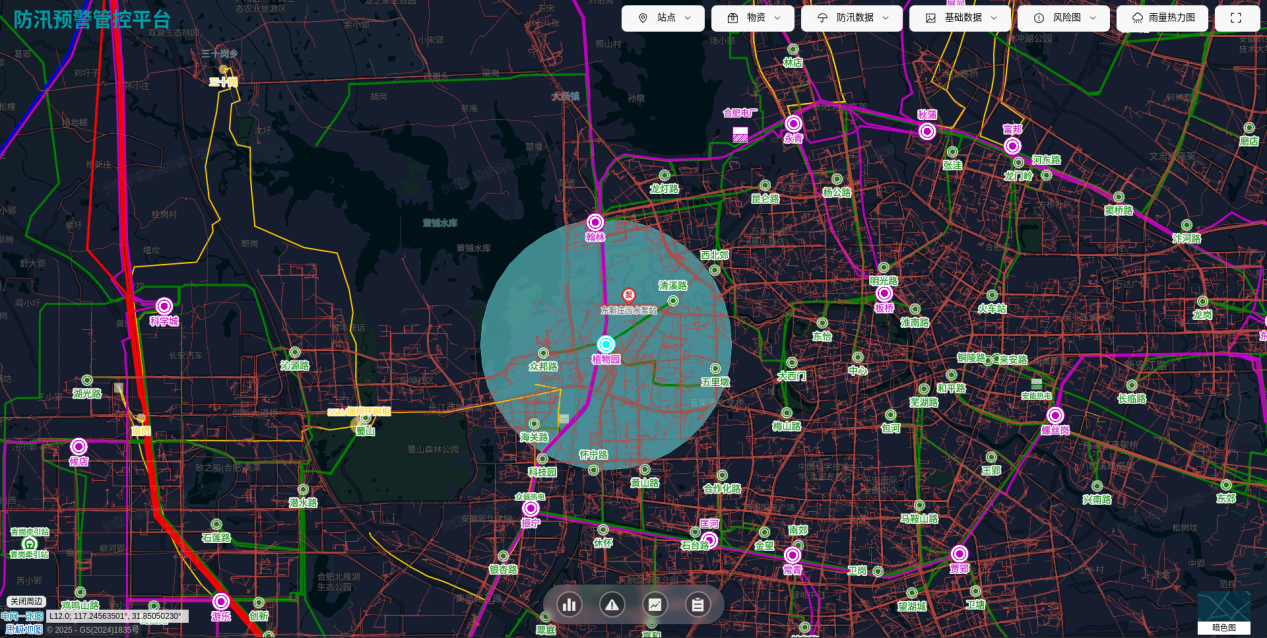Click the 电网一张图 link
Viewport: 1267px width, 638px height.
tap(22, 616)
